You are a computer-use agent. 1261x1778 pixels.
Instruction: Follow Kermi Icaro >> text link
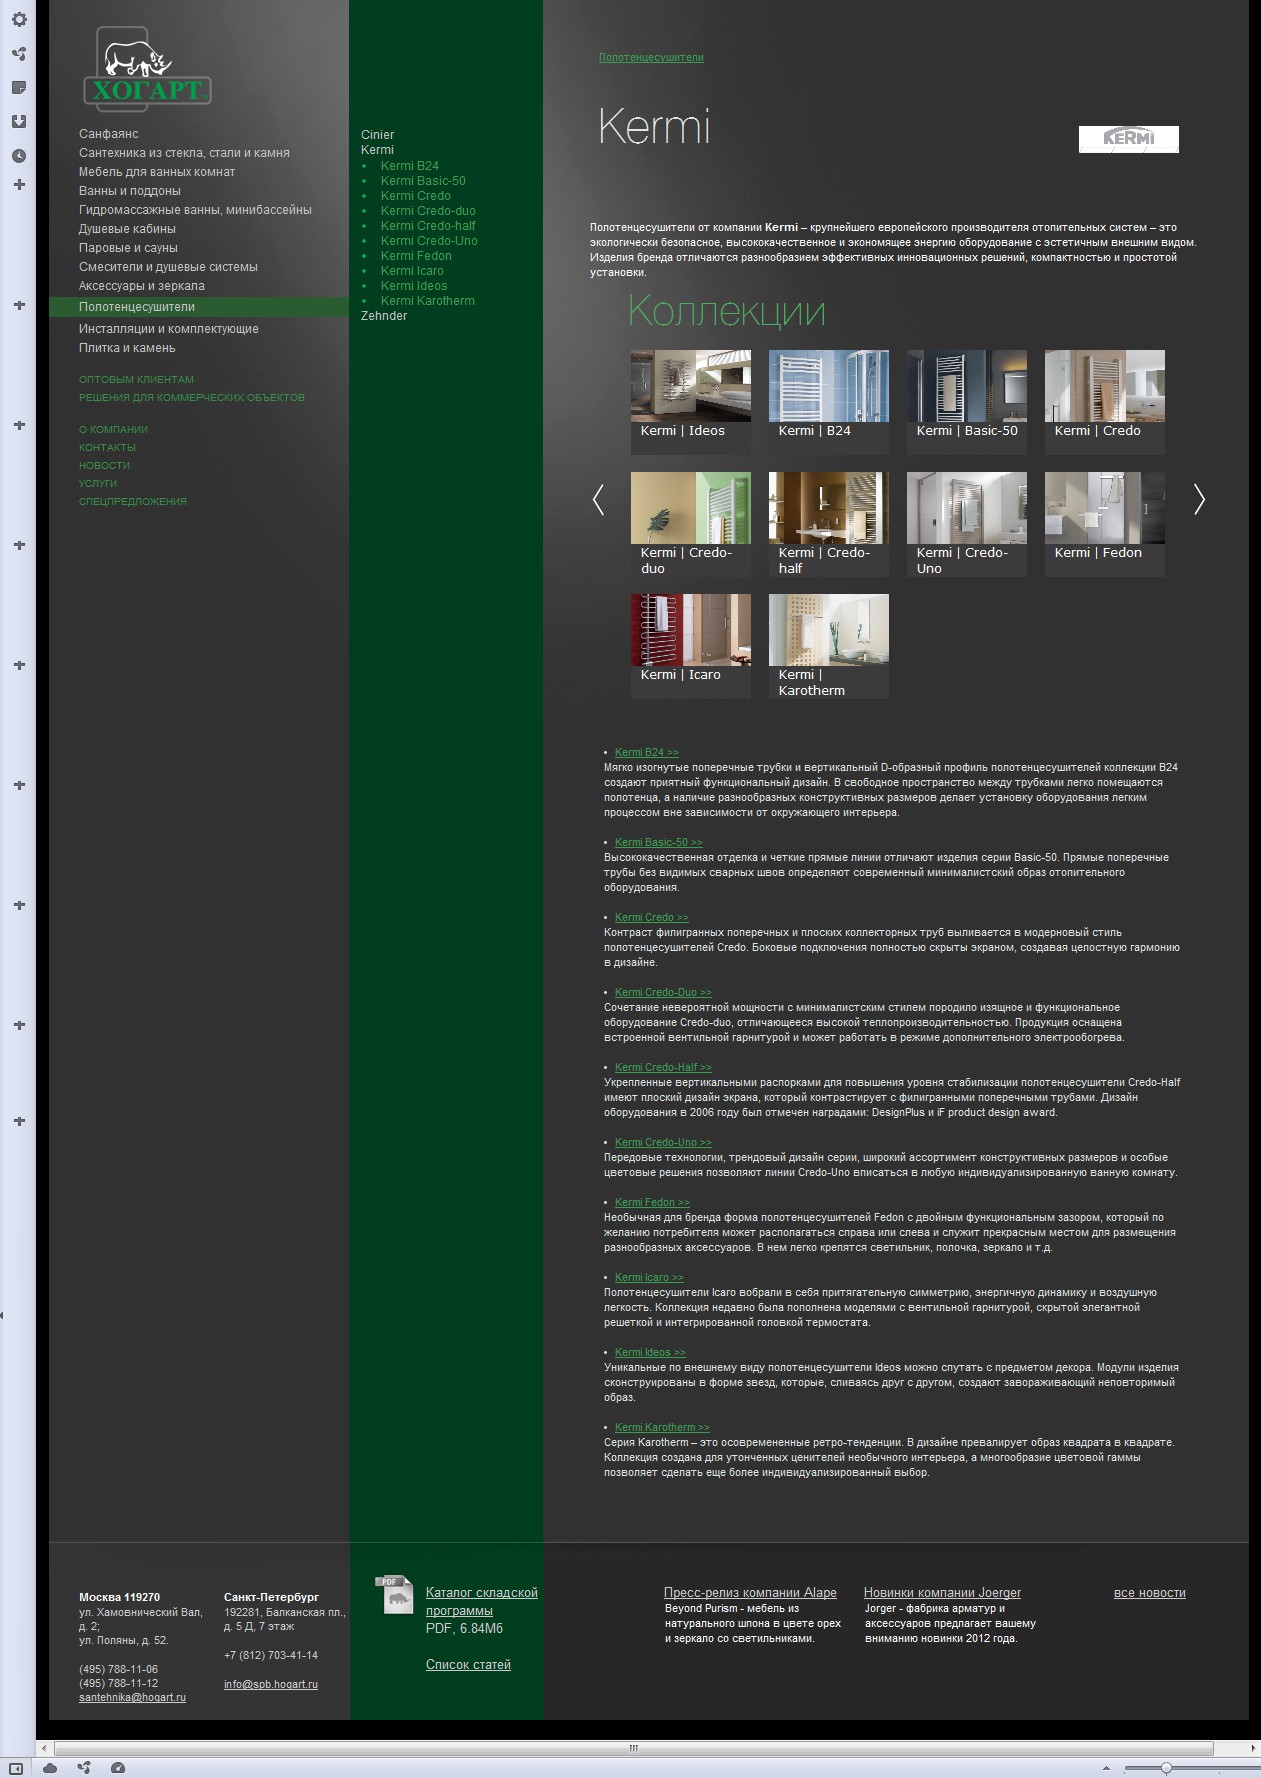tap(649, 1278)
